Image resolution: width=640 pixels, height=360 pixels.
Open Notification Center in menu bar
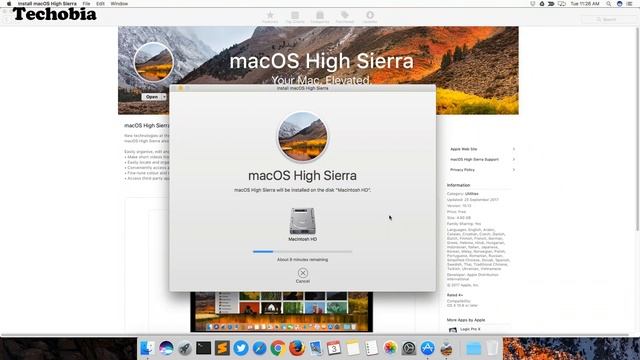click(629, 4)
